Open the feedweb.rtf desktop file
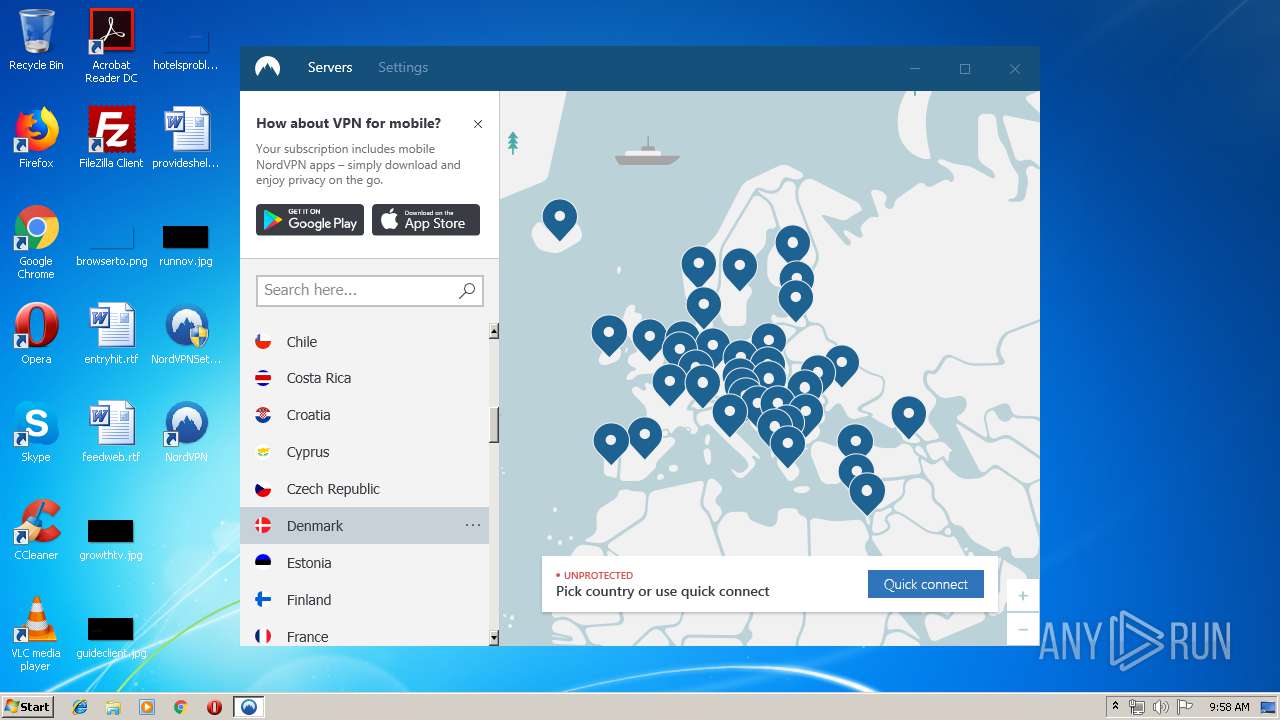The width and height of the screenshot is (1280, 720). click(x=111, y=432)
